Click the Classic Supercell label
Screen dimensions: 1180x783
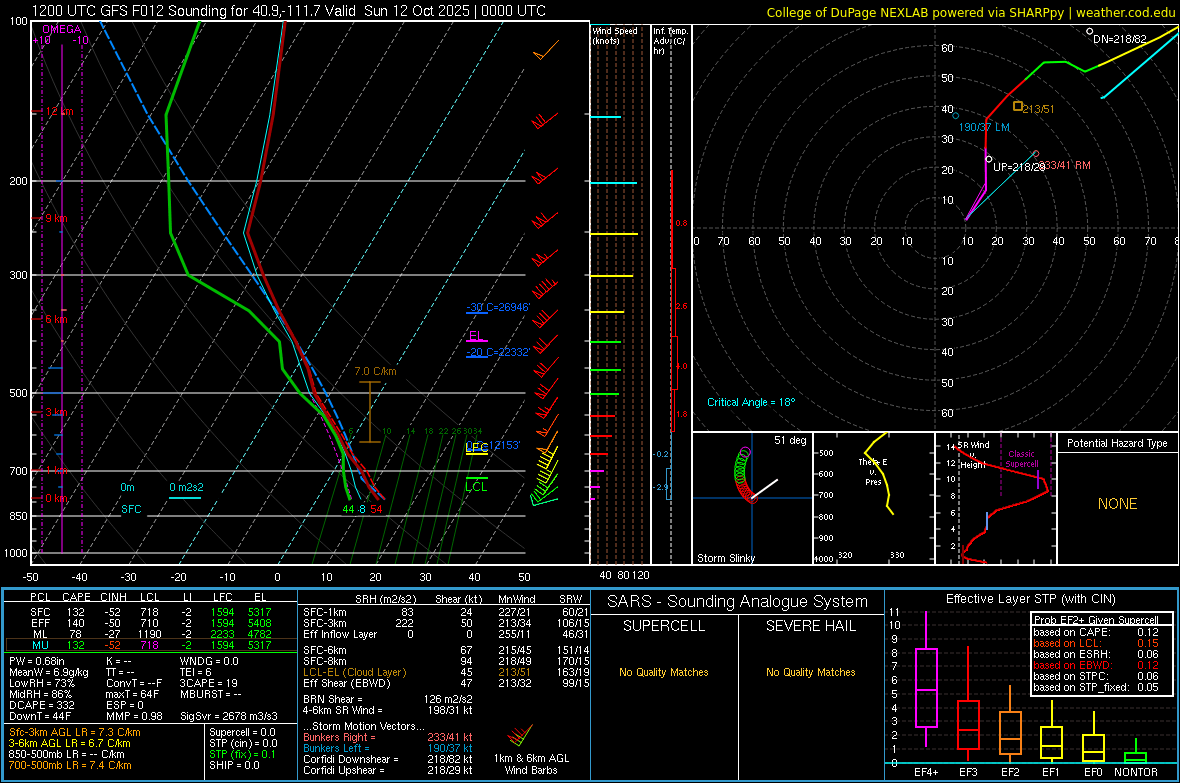(x=1021, y=459)
